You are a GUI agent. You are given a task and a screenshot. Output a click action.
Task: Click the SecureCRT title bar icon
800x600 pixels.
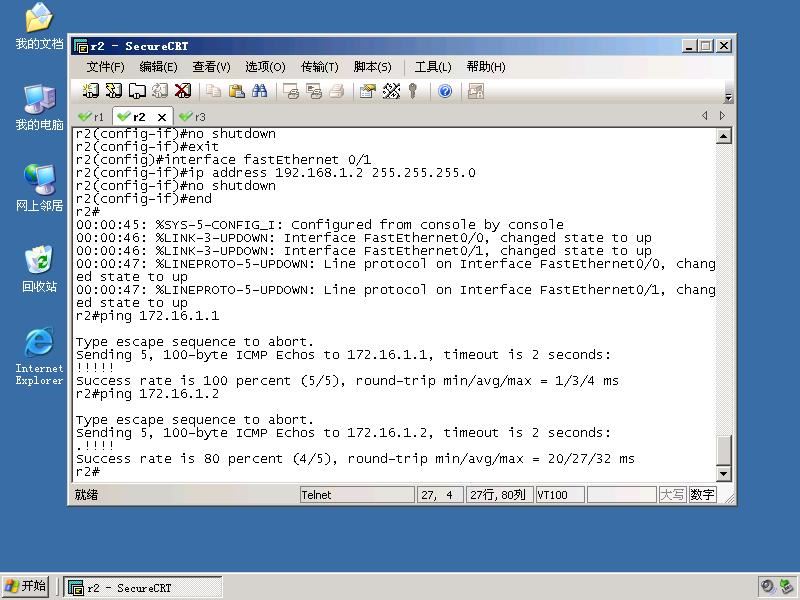click(x=81, y=46)
